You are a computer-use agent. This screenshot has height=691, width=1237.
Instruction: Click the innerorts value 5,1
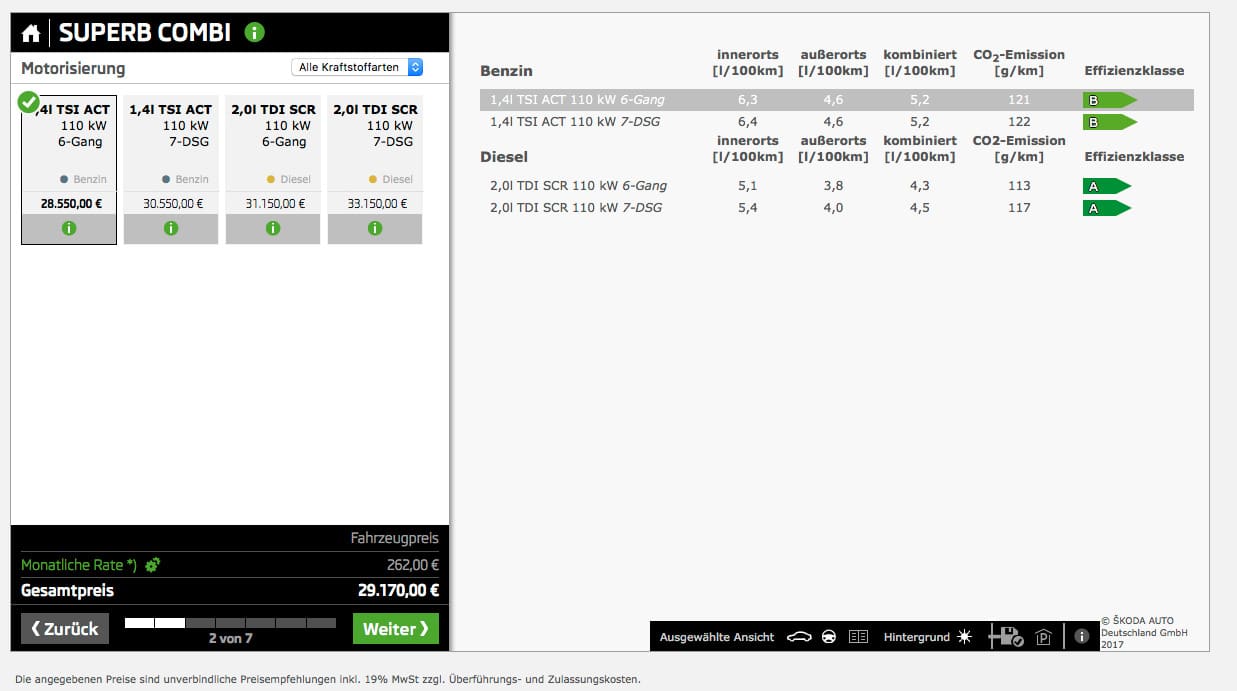click(747, 186)
